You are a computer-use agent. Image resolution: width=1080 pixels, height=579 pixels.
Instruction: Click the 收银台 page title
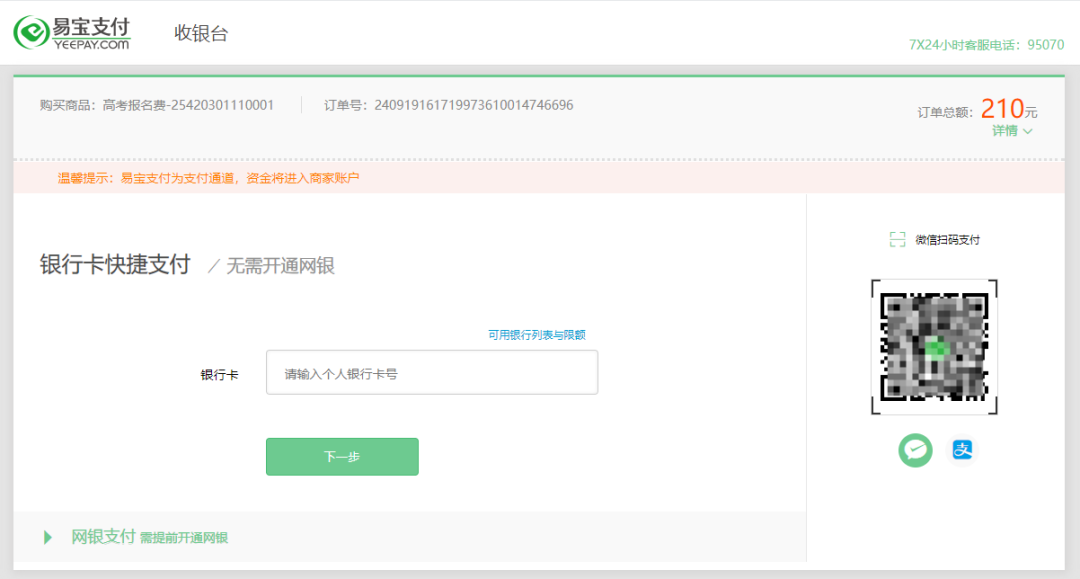click(x=201, y=33)
